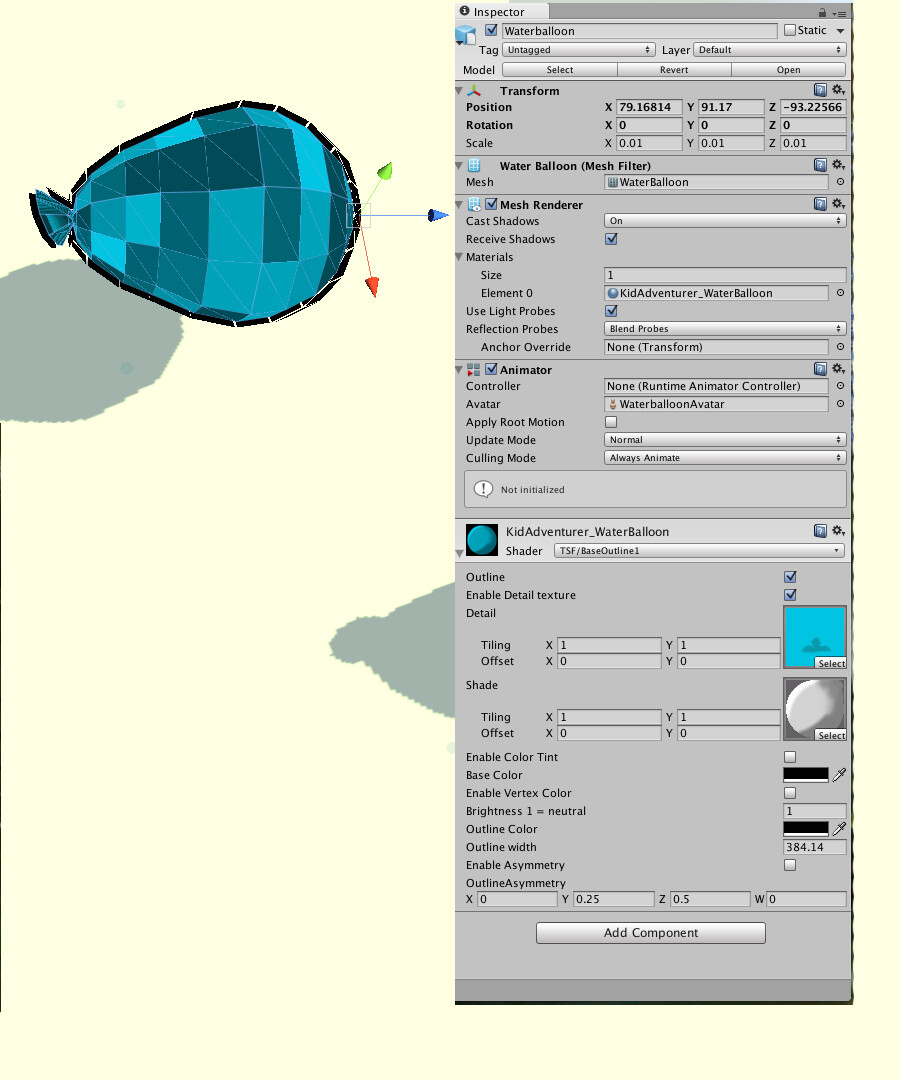Open the Shader dropdown TSF/BaseOutline1
The height and width of the screenshot is (1080, 900).
click(700, 550)
